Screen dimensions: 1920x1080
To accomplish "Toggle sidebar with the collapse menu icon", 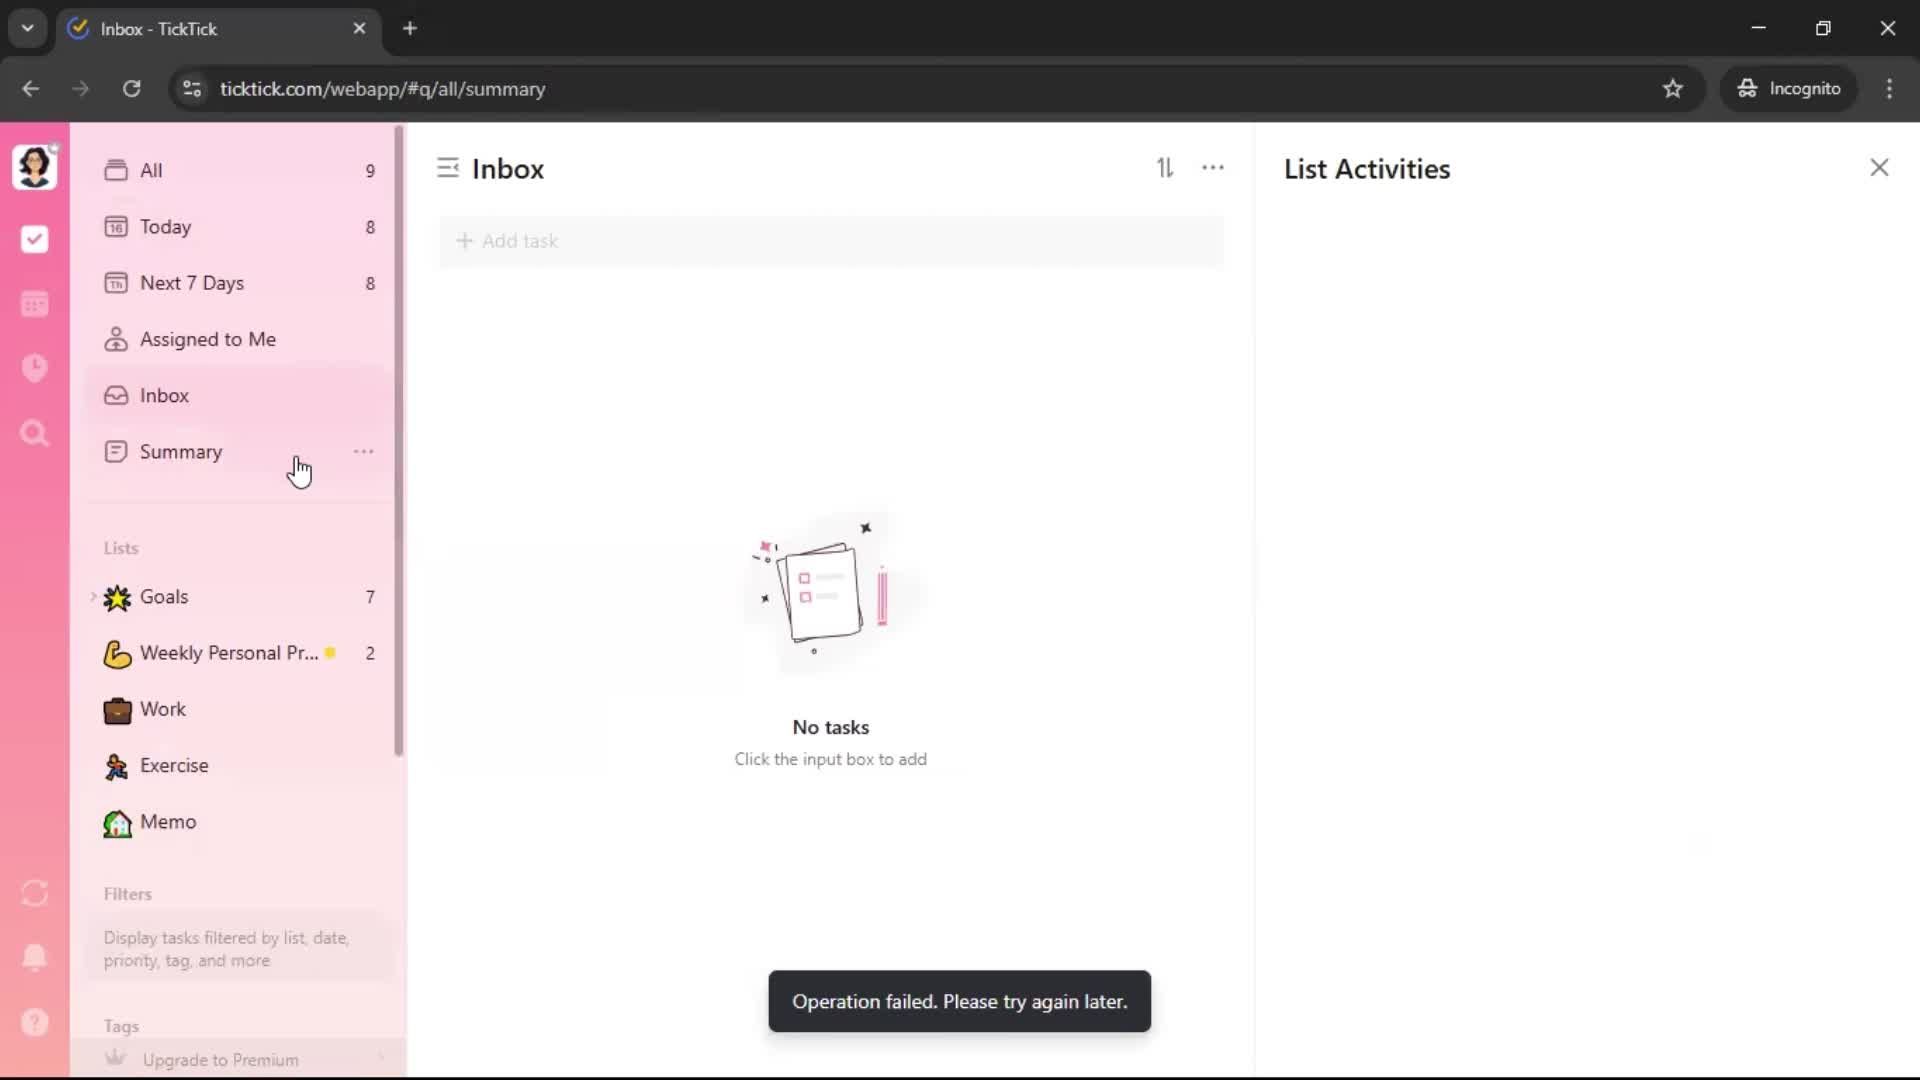I will click(448, 168).
